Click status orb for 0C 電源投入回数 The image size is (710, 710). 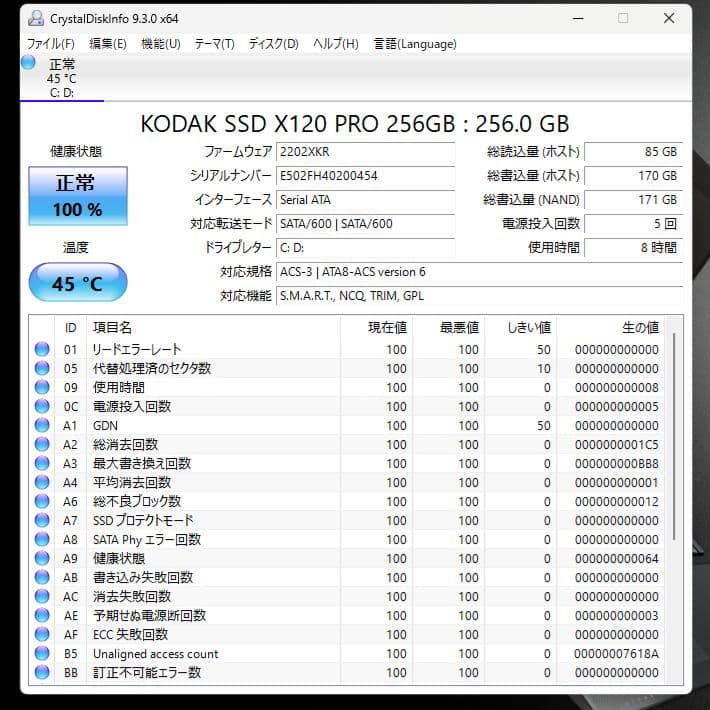coord(42,406)
